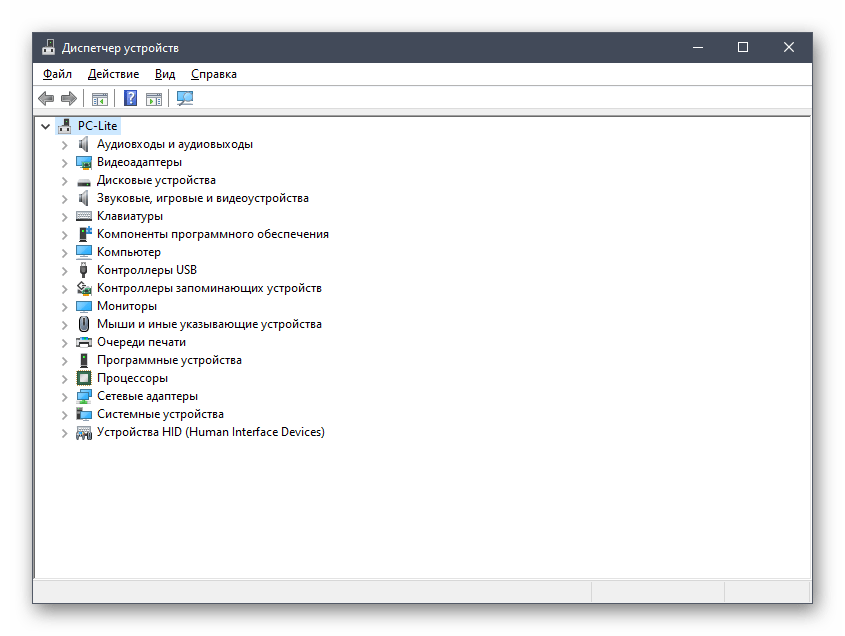Viewport: 845px width, 636px height.
Task: Show or hide the console tree toolbar icon
Action: click(x=100, y=99)
